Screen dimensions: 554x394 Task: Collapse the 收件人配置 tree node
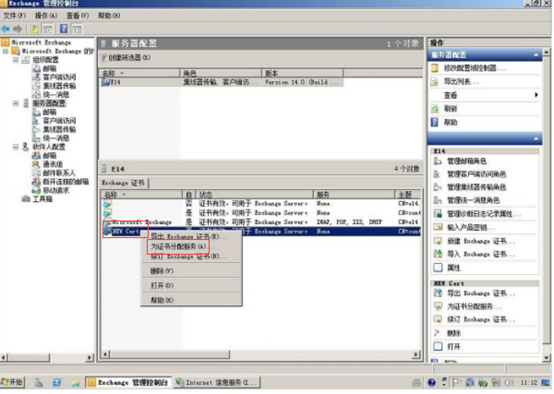[x=16, y=147]
